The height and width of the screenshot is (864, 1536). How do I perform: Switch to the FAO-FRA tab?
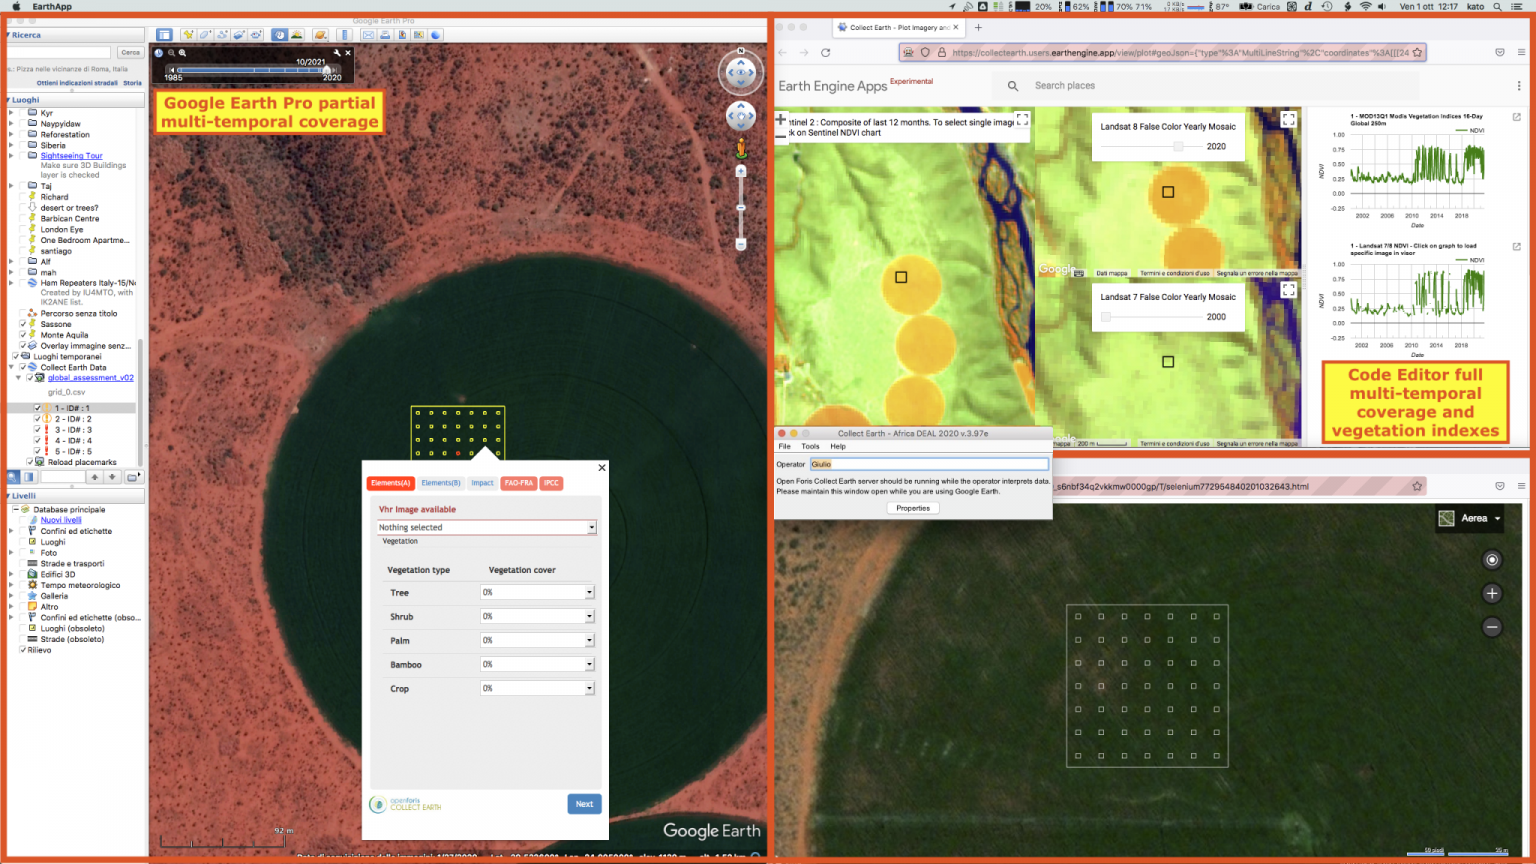518,483
